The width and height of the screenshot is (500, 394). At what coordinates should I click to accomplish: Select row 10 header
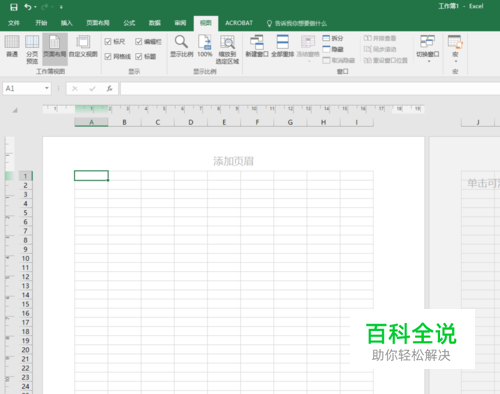click(25, 258)
